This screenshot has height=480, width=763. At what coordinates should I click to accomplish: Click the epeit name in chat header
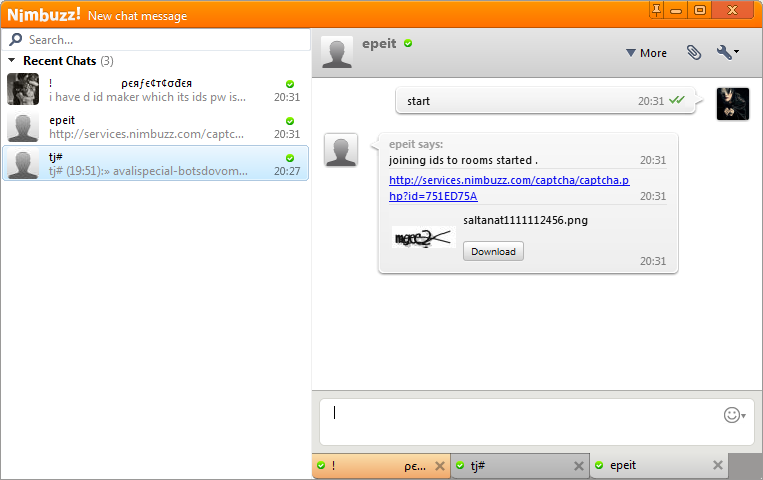(x=379, y=43)
